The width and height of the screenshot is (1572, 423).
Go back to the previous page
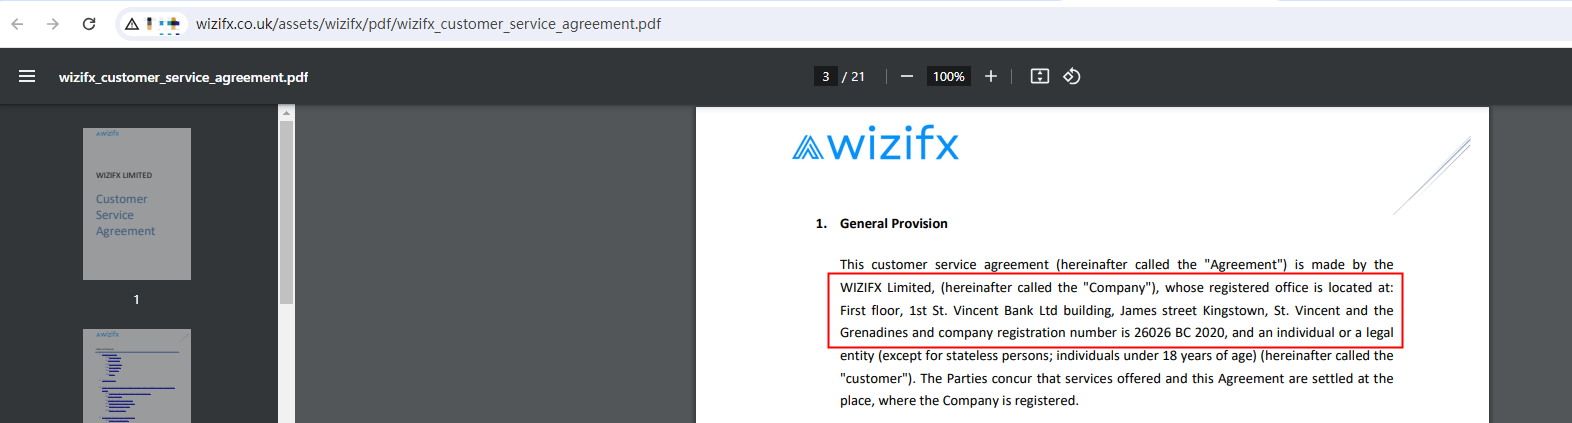pyautogui.click(x=17, y=24)
